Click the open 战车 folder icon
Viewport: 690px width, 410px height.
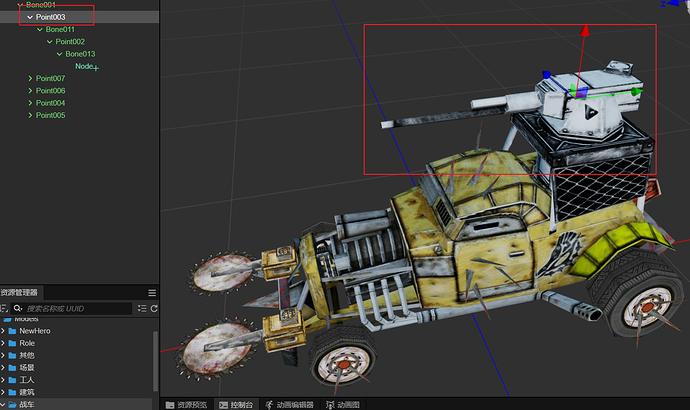click(12, 405)
